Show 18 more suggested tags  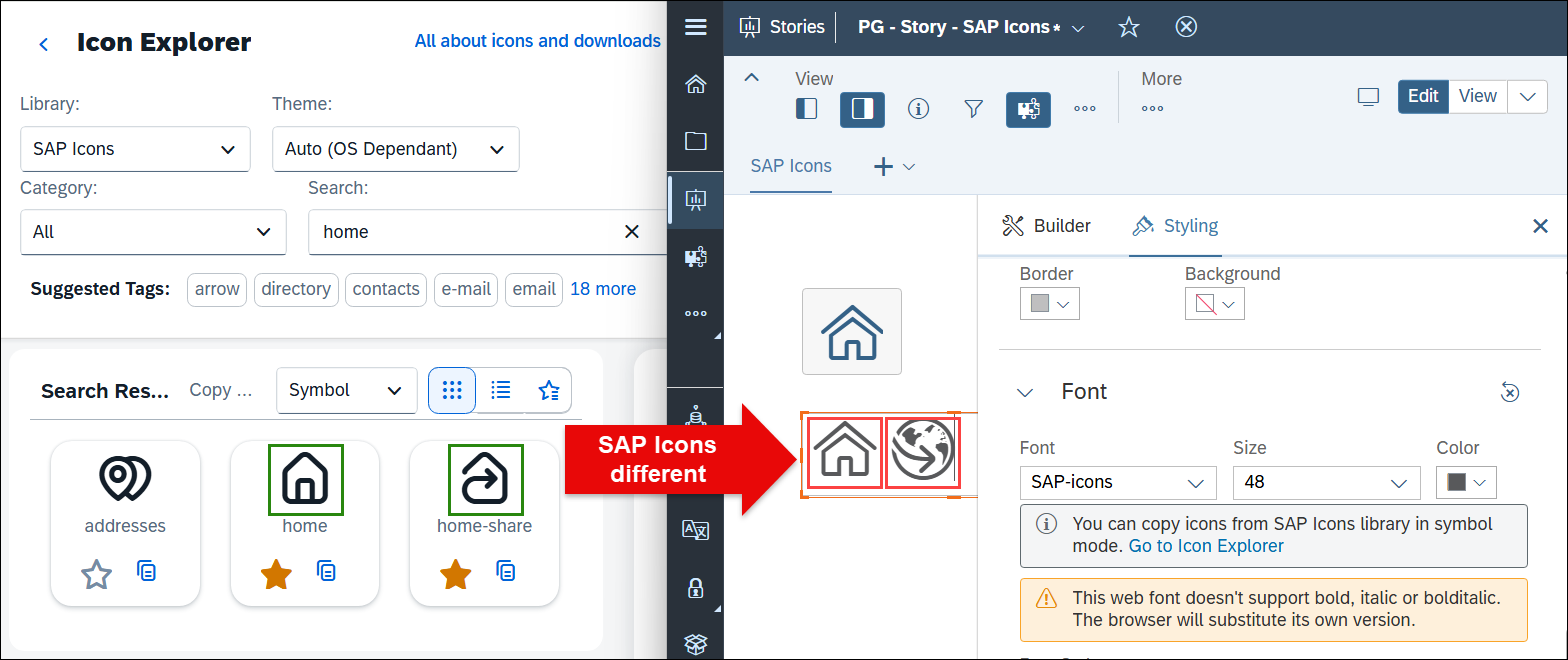[603, 289]
